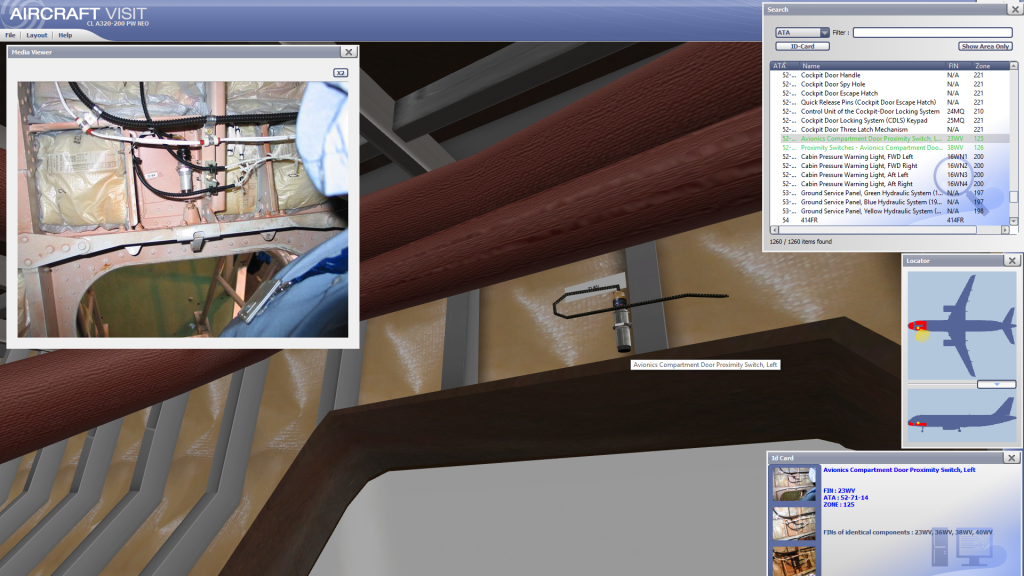
Task: Sort results by the Name column header
Action: (x=872, y=66)
